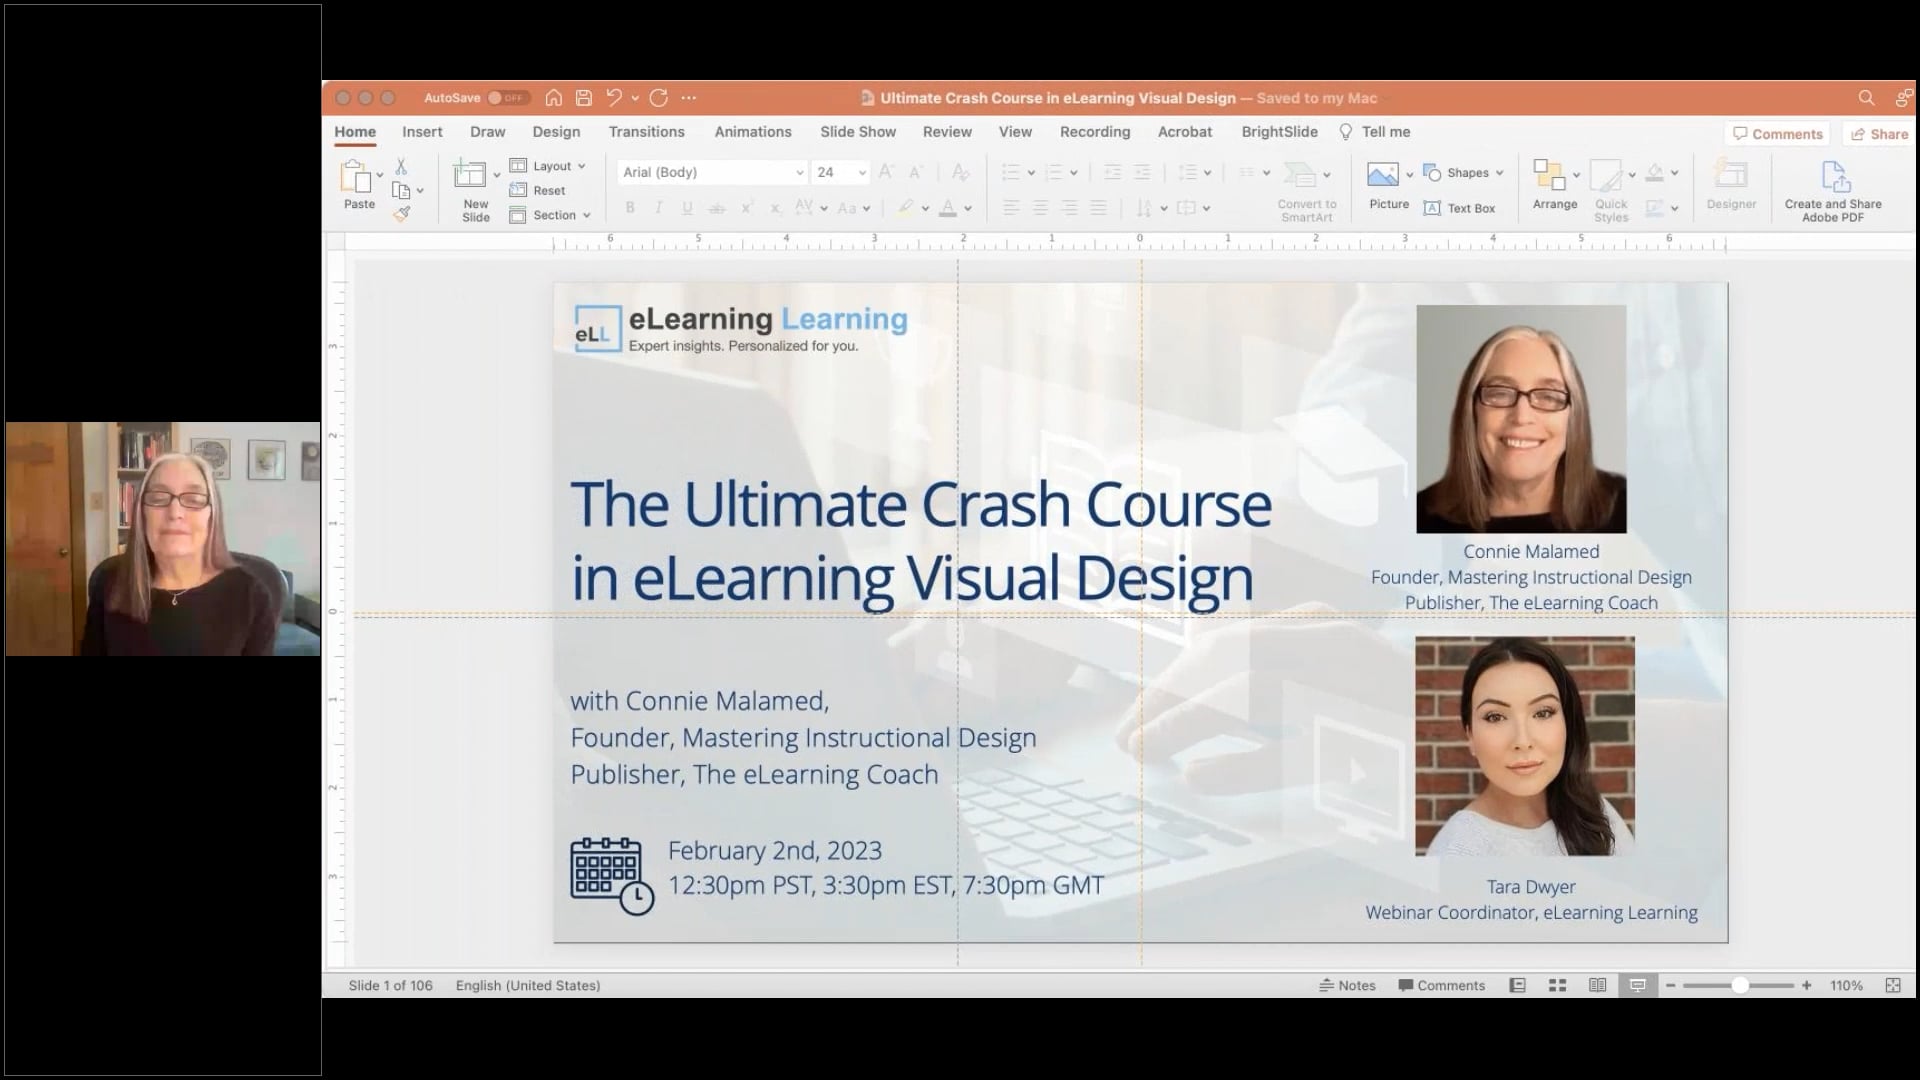
Task: Apply bold formatting
Action: (x=630, y=207)
